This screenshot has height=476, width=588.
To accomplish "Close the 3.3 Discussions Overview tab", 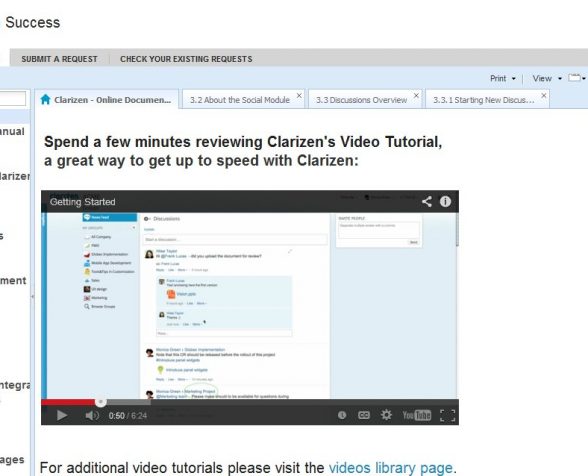I will [416, 95].
